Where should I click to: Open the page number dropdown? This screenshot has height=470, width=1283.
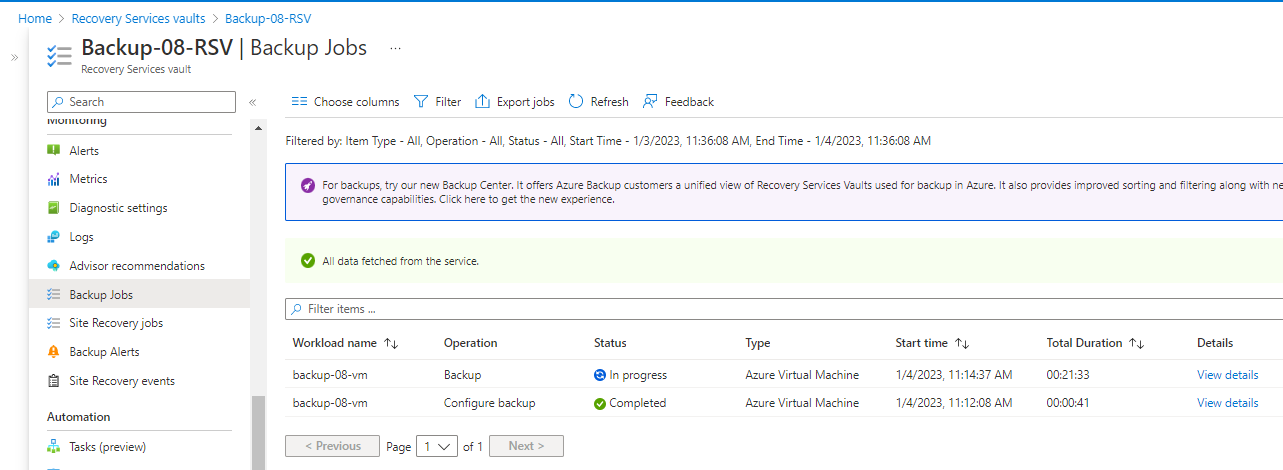(x=438, y=446)
